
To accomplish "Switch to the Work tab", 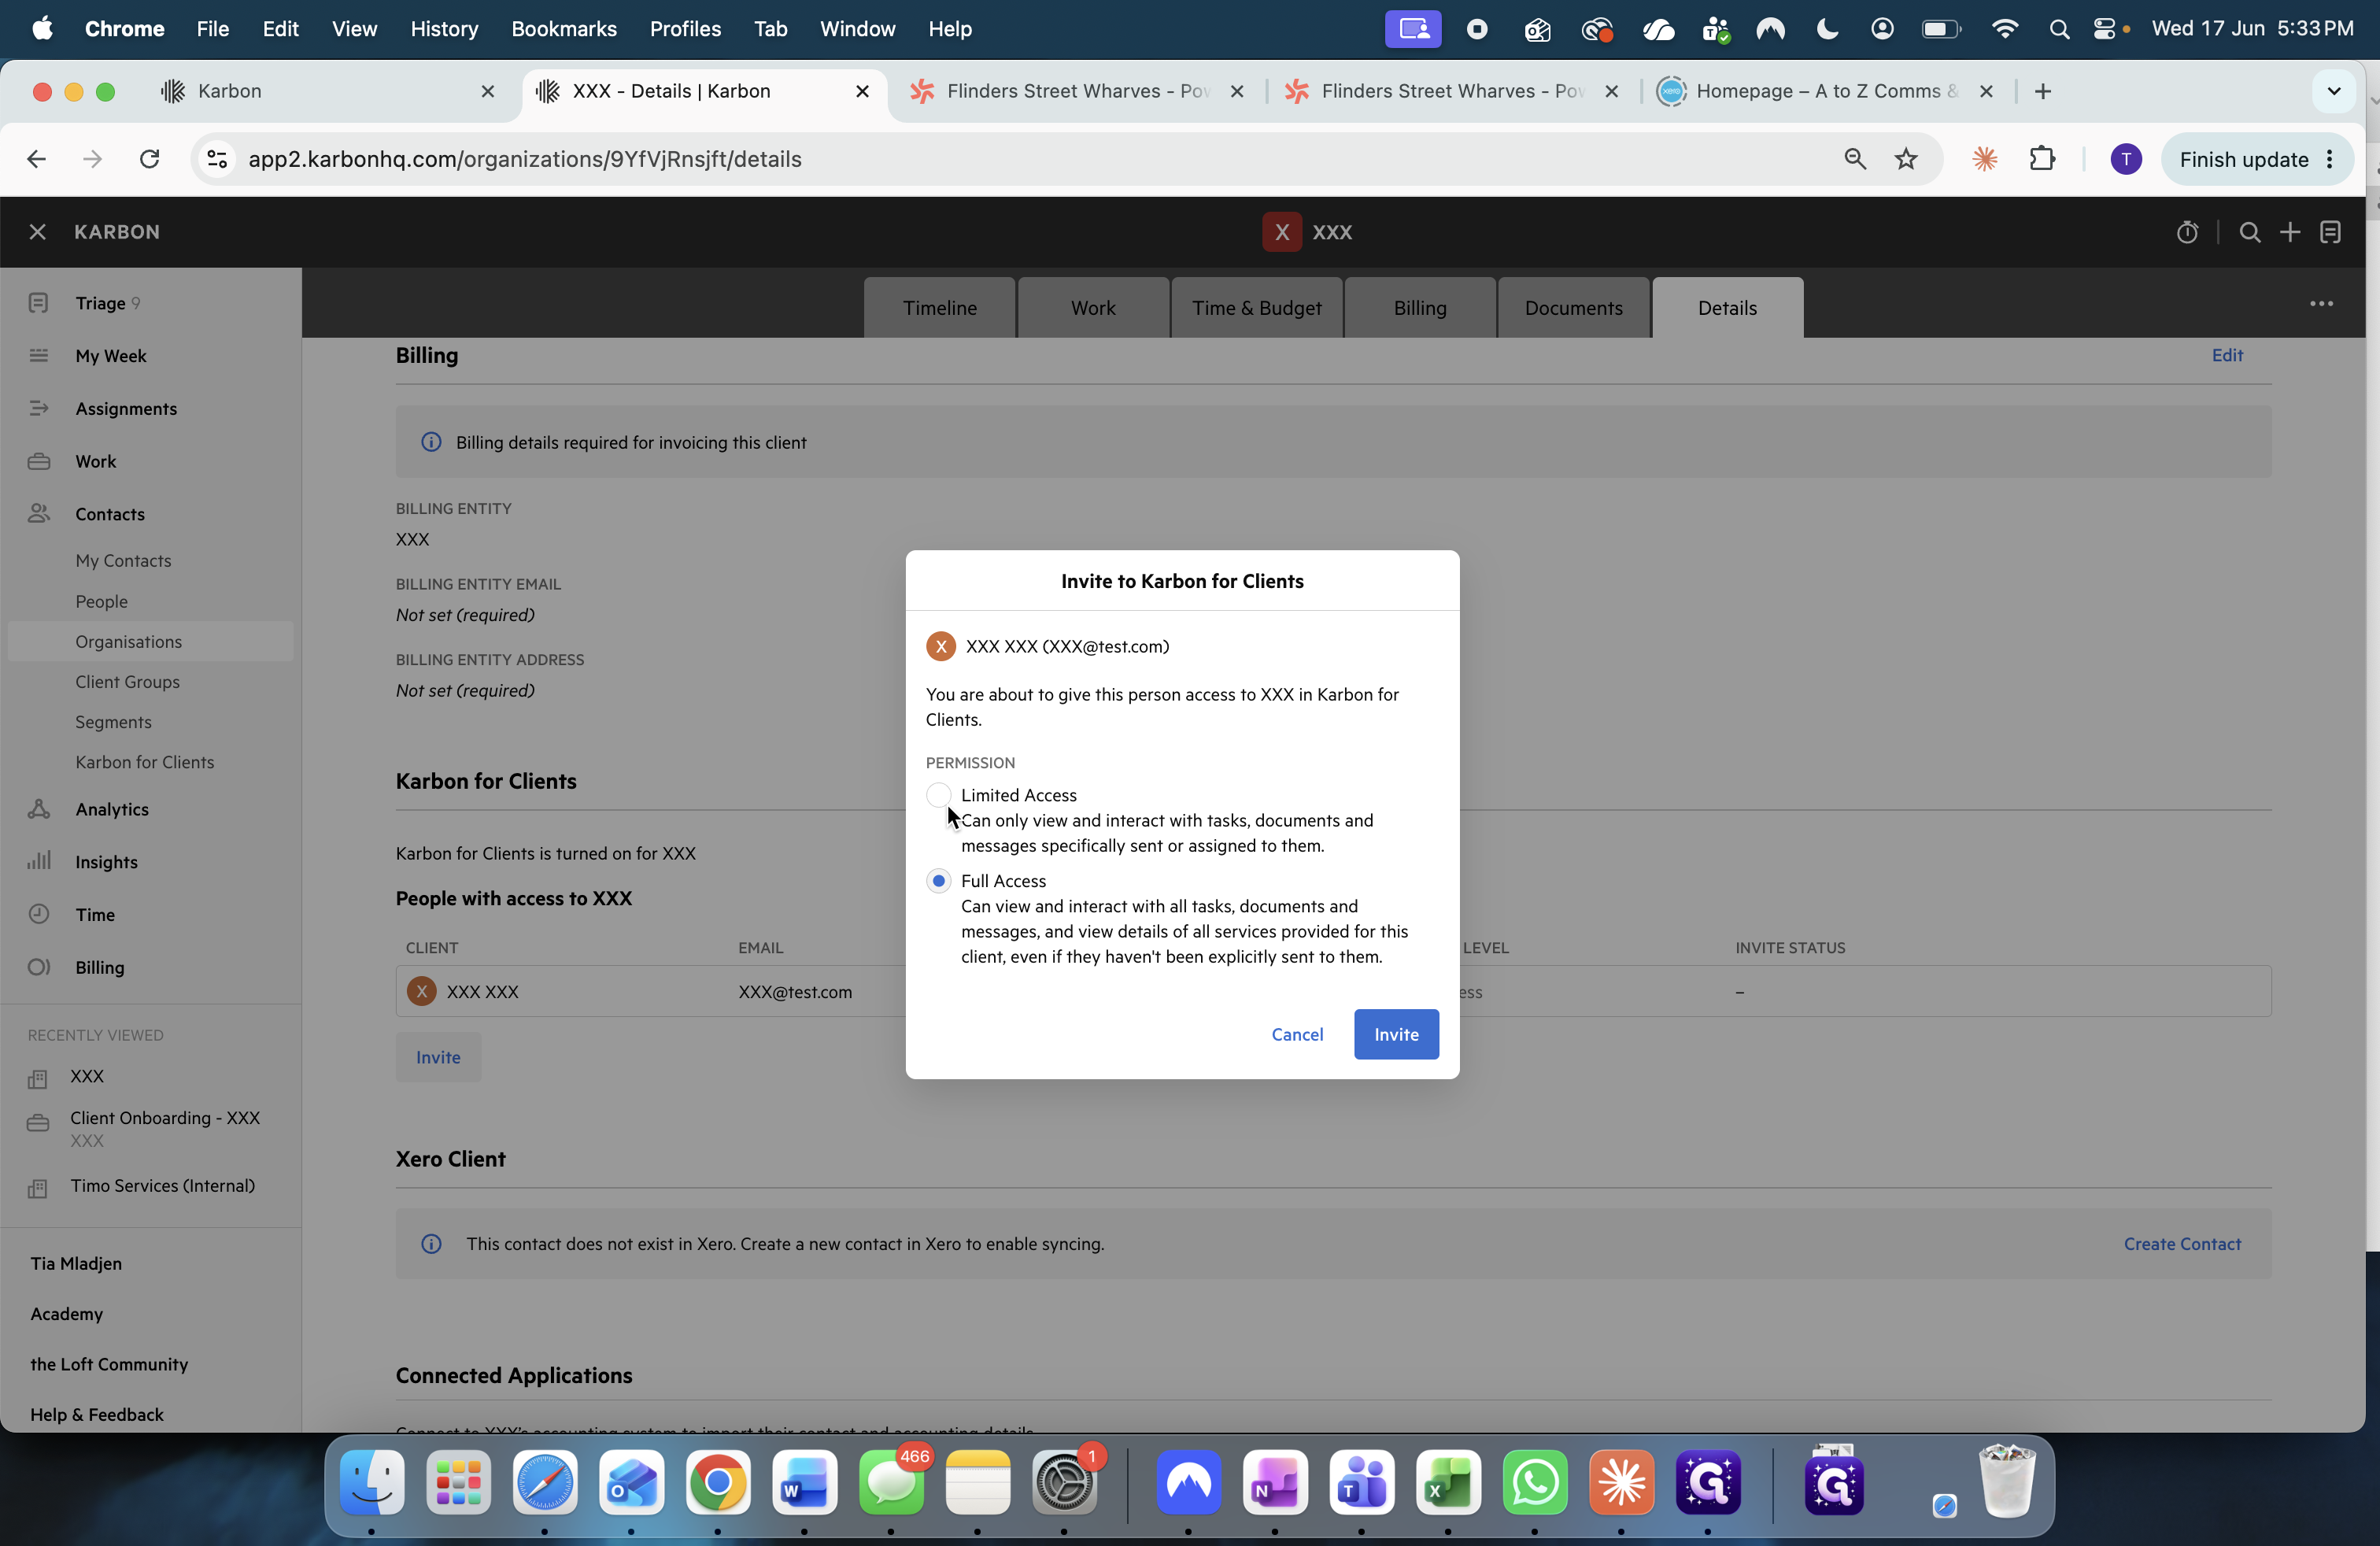I will tap(1093, 308).
